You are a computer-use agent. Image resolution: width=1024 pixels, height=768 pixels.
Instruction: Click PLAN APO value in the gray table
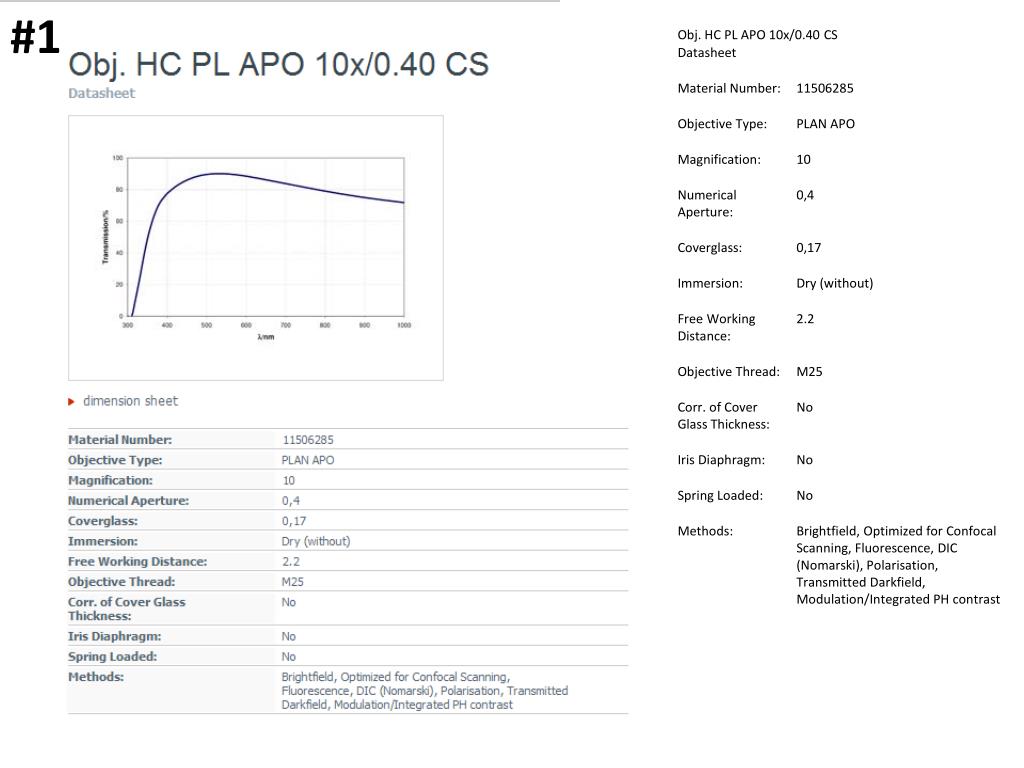(308, 460)
